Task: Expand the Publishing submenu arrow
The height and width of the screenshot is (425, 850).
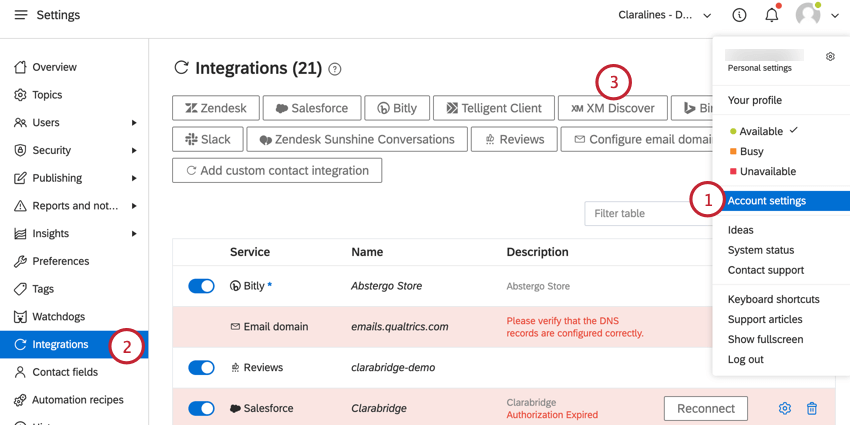Action: tap(134, 178)
